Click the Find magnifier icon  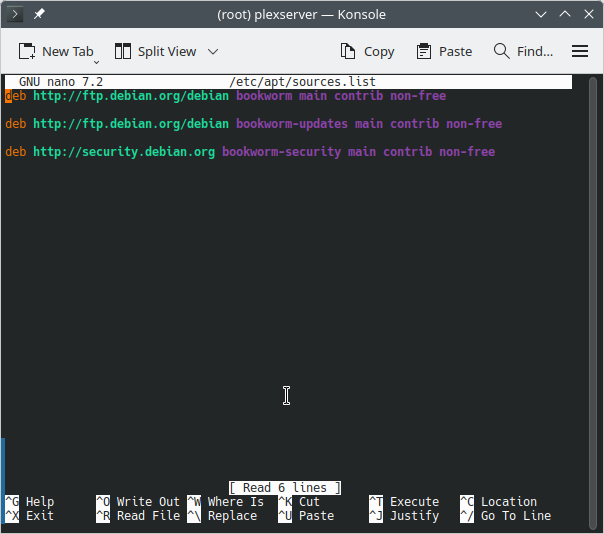(502, 51)
